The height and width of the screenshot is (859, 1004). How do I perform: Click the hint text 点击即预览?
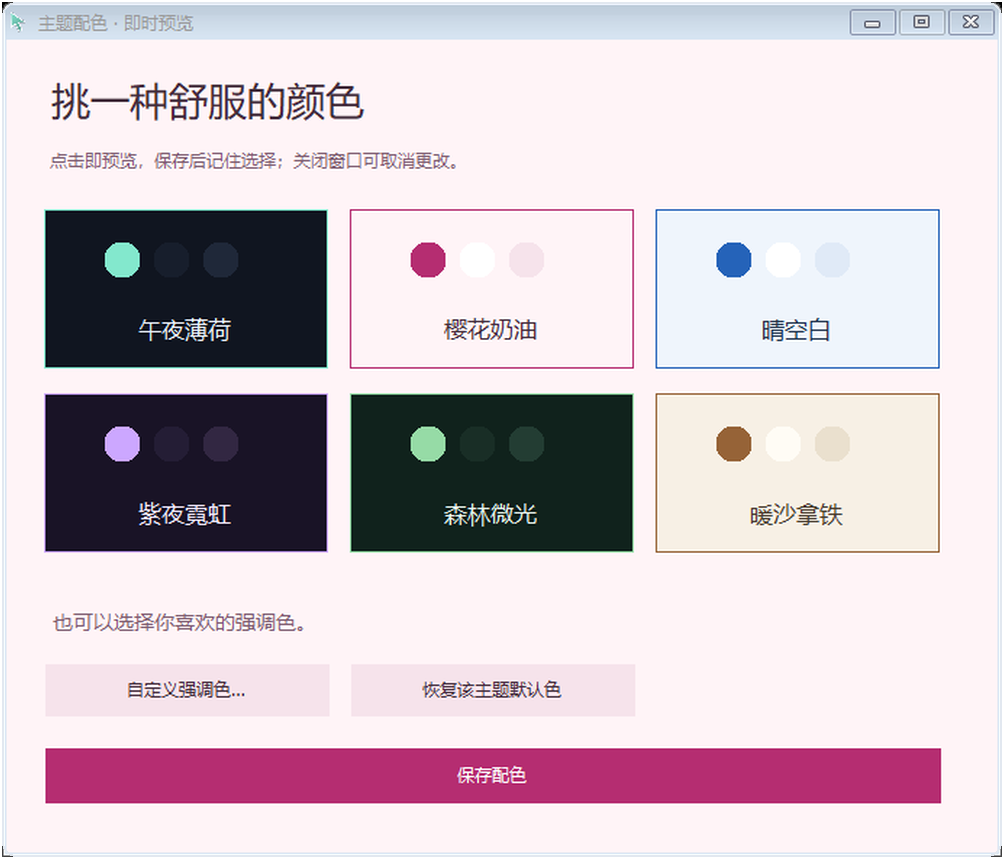pos(93,161)
